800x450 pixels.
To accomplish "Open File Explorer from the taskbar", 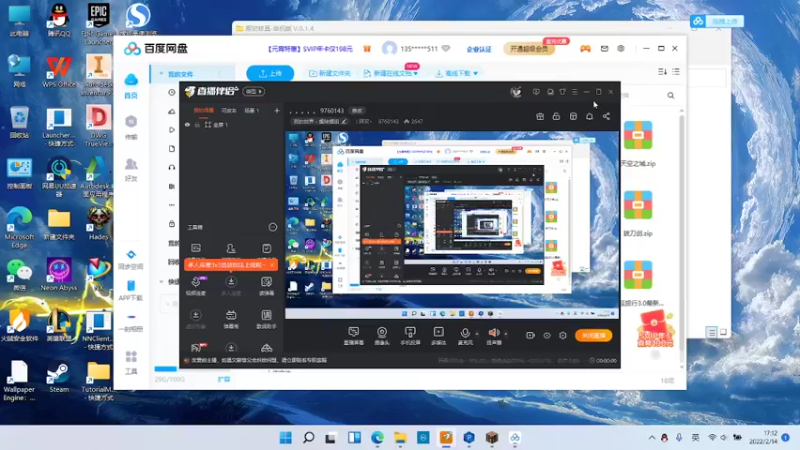I will (x=400, y=437).
